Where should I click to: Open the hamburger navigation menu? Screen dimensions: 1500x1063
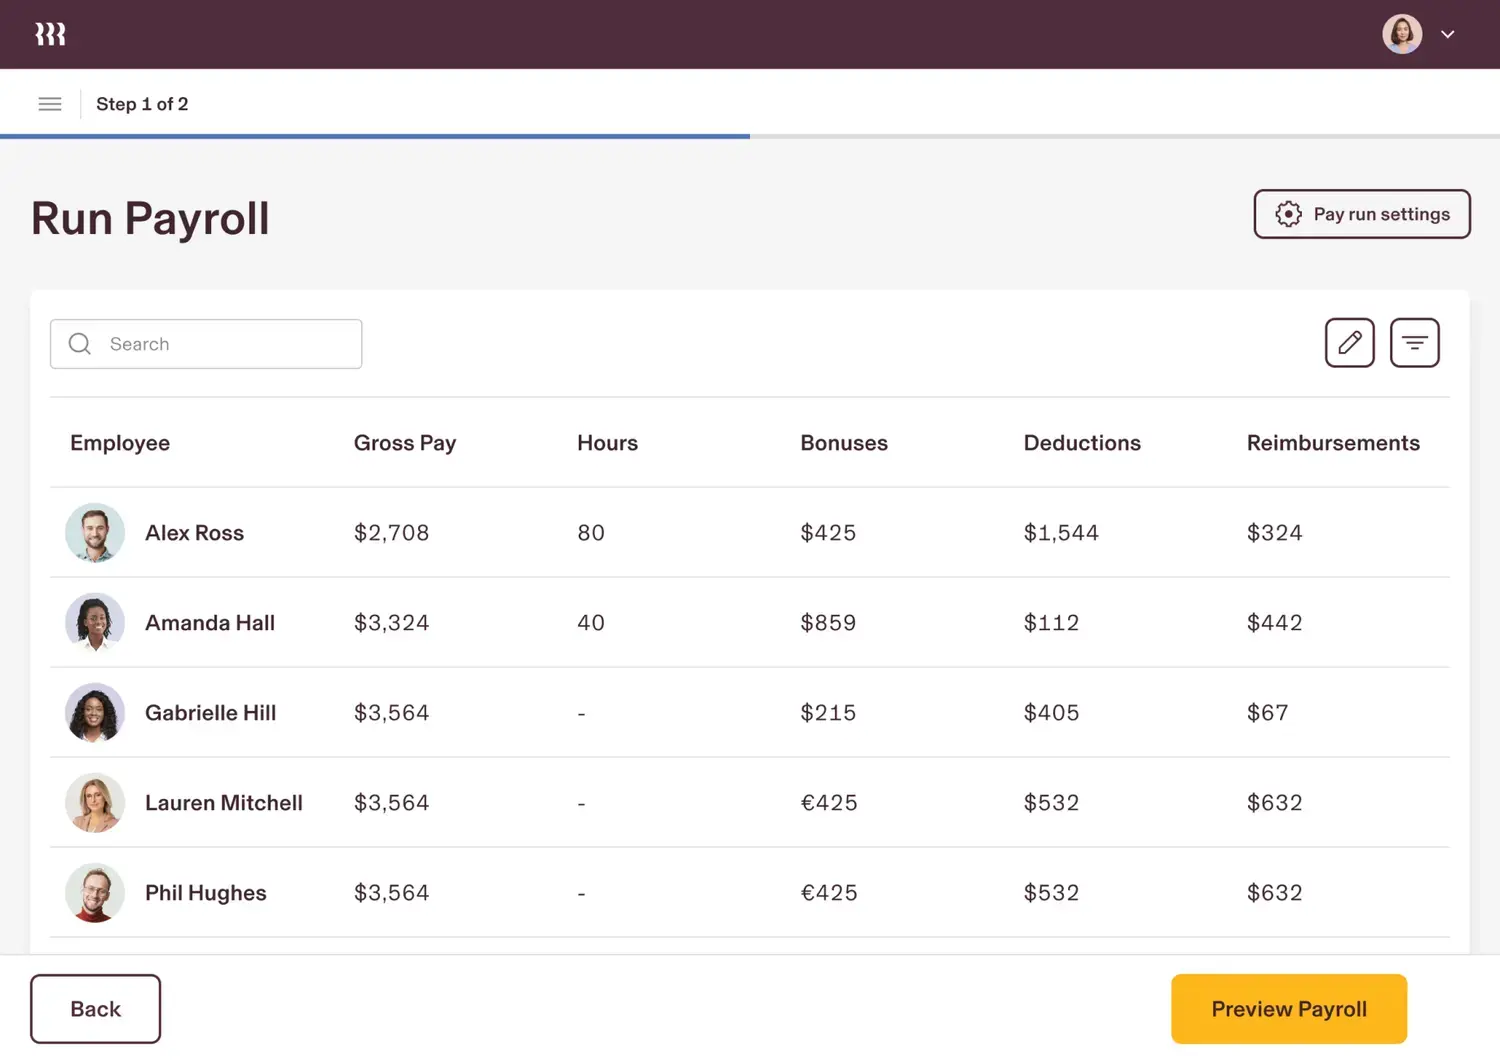[49, 103]
